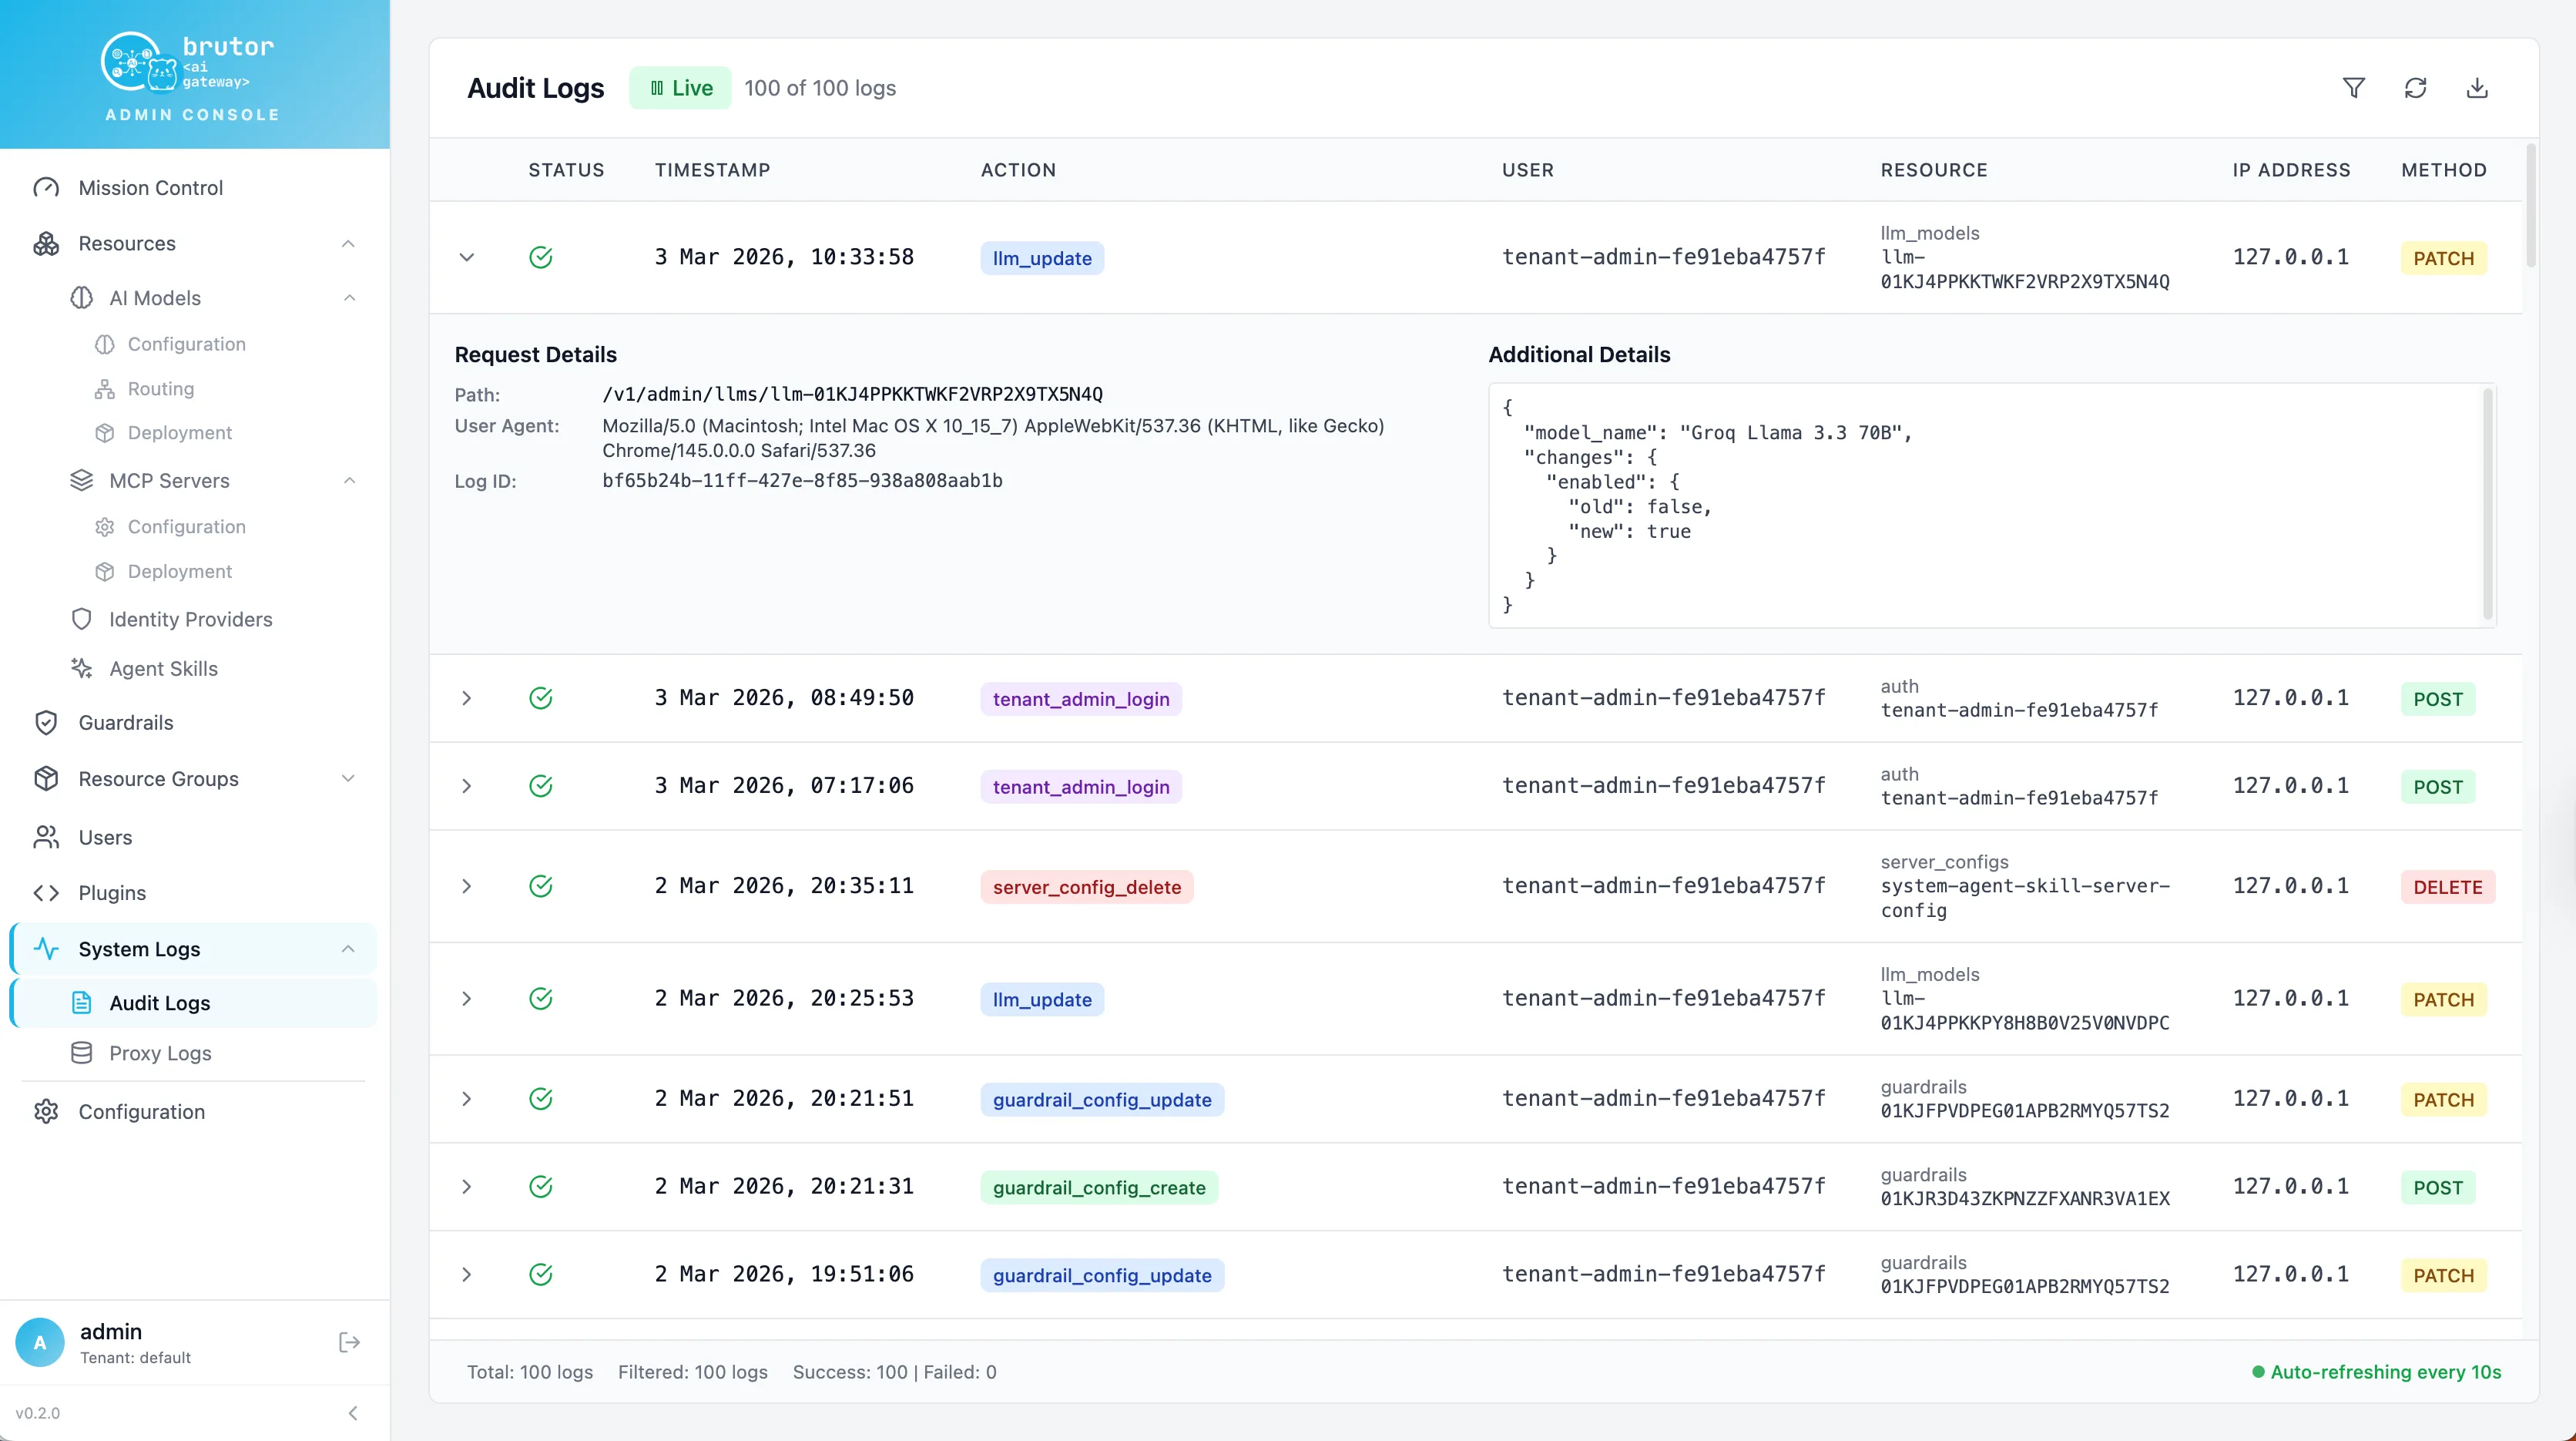Click the Users people icon
Screen dimensions: 2576x1441
46,837
